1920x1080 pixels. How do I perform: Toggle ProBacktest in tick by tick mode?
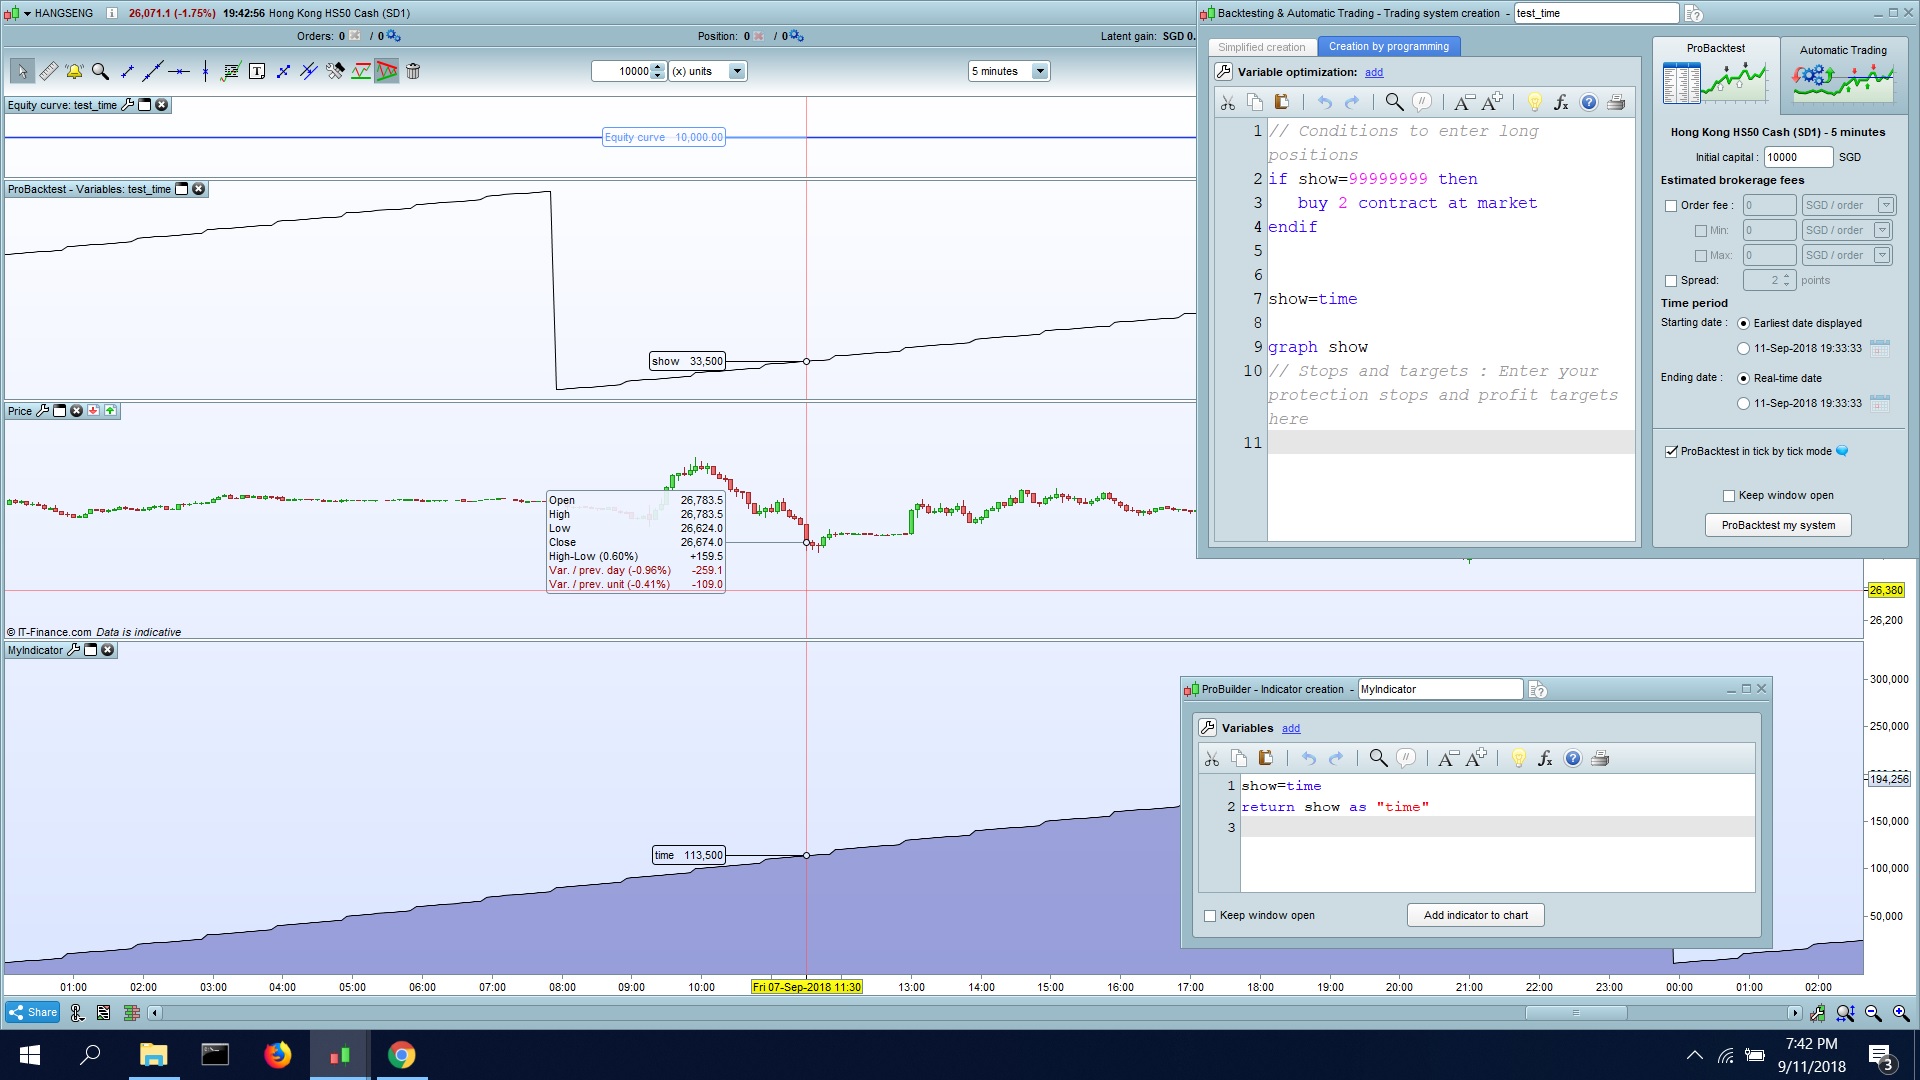(1671, 451)
